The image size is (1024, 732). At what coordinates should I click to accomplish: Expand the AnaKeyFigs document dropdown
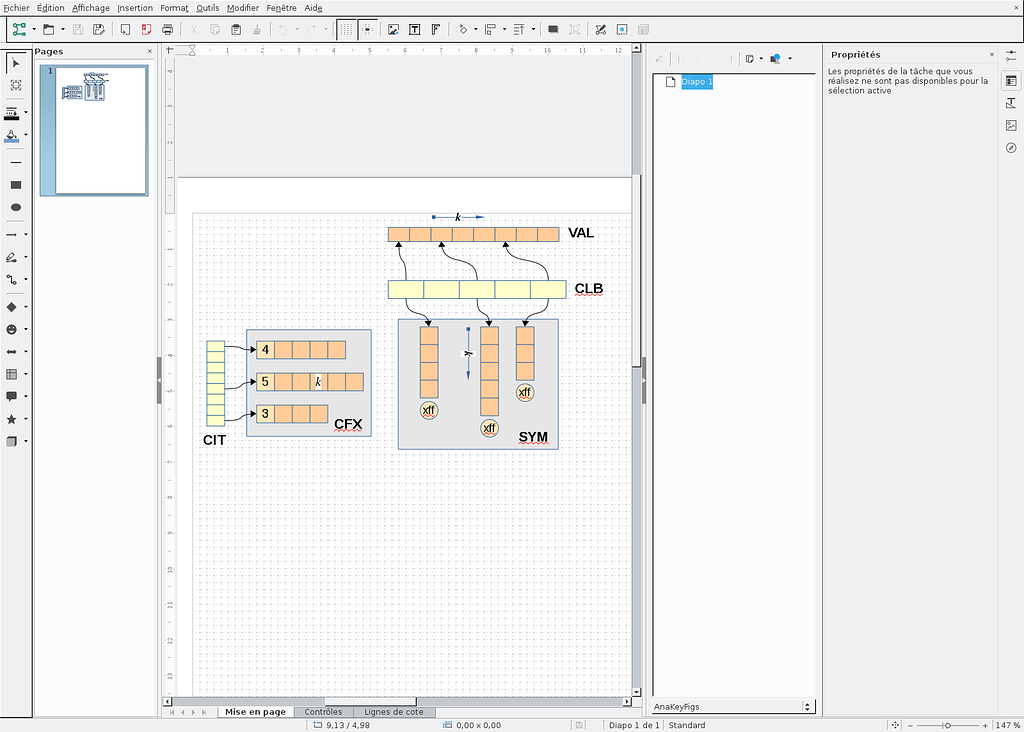coord(807,706)
